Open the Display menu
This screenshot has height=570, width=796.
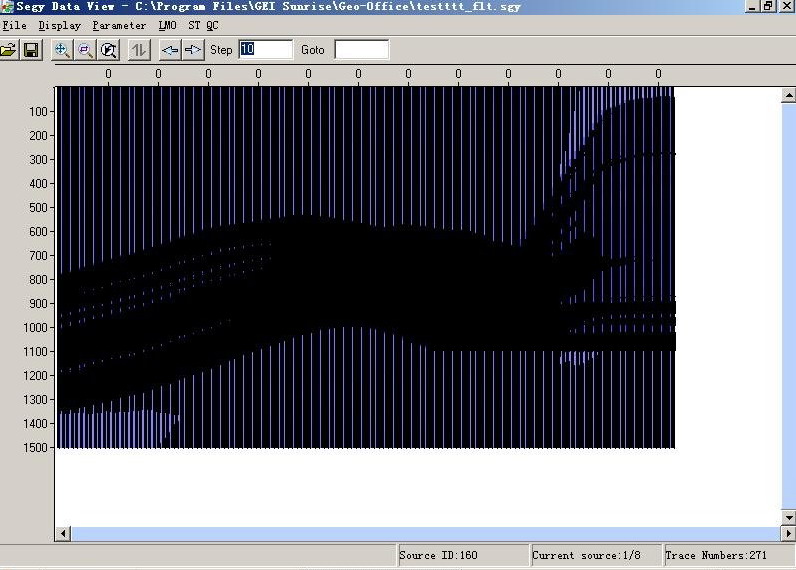(59, 25)
